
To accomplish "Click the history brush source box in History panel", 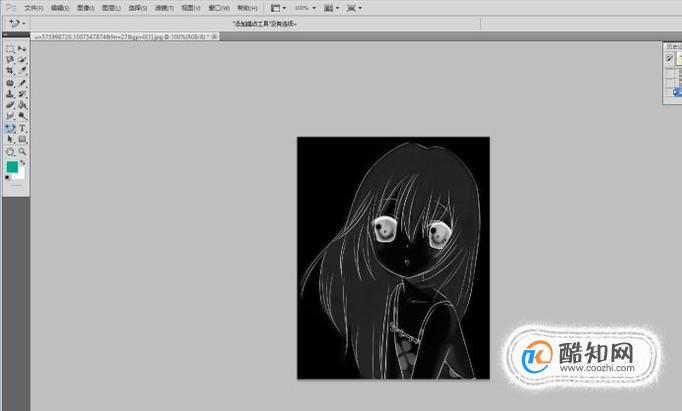I will 669,58.
